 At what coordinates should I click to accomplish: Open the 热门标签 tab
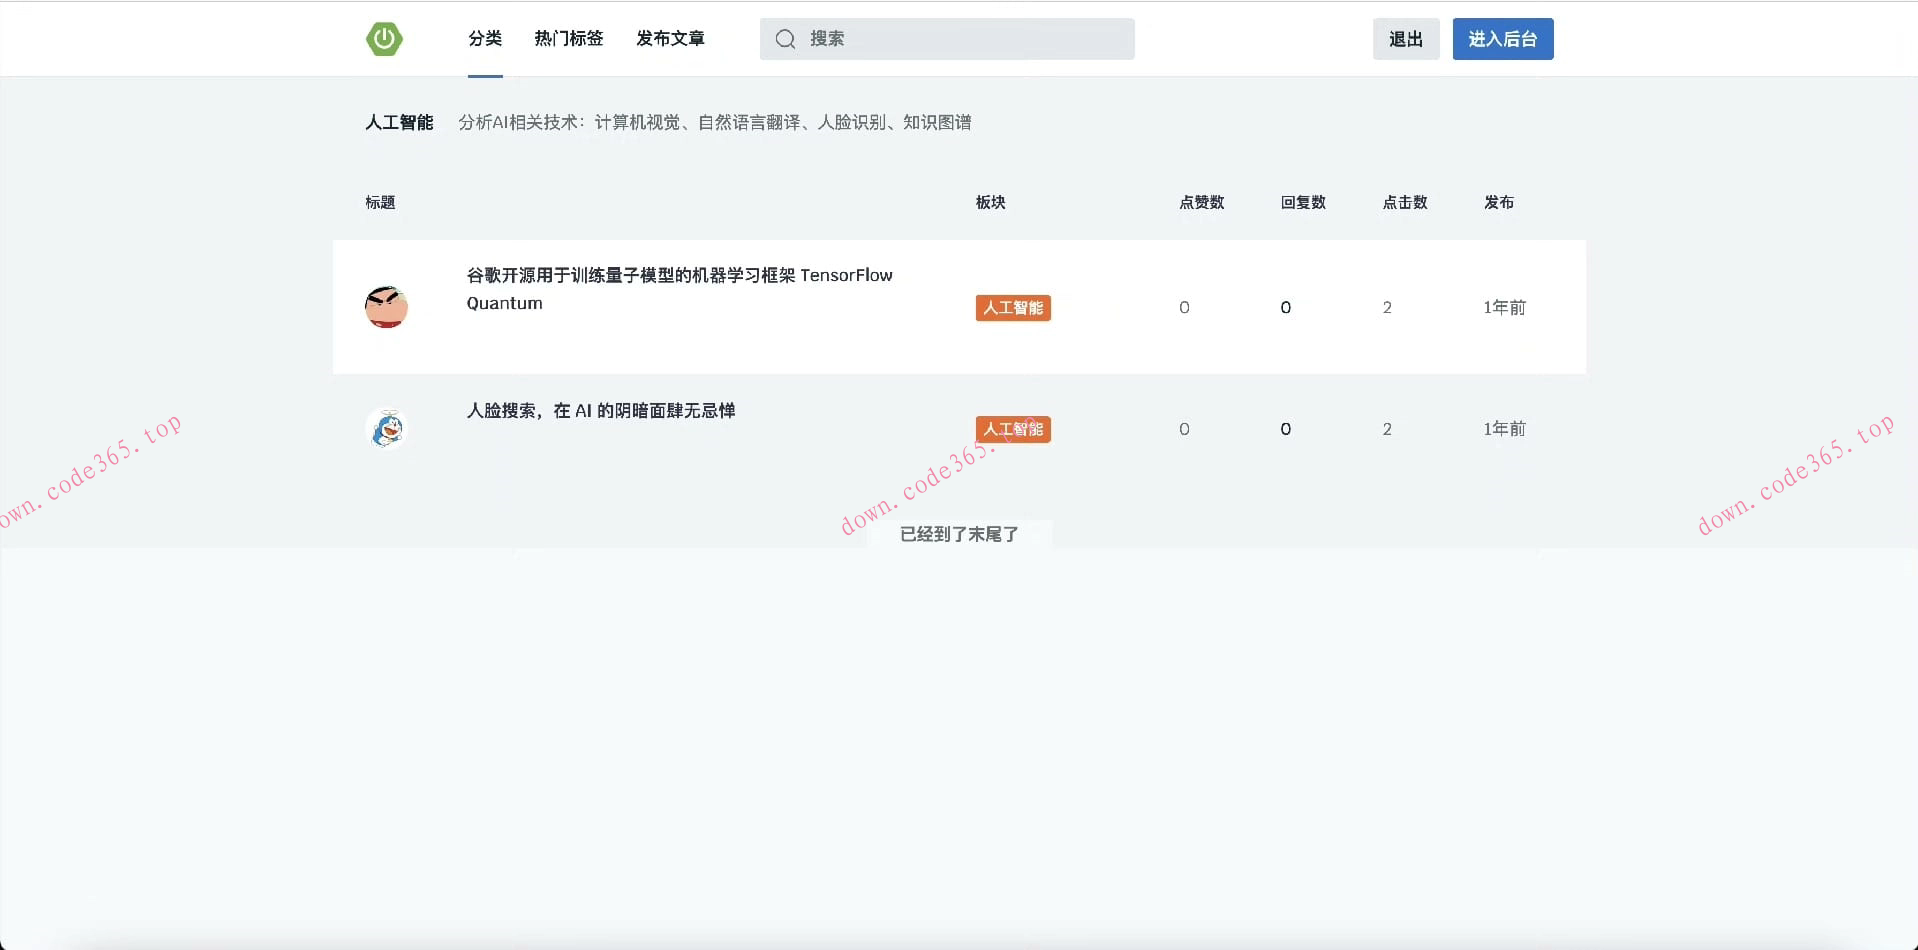pos(568,38)
